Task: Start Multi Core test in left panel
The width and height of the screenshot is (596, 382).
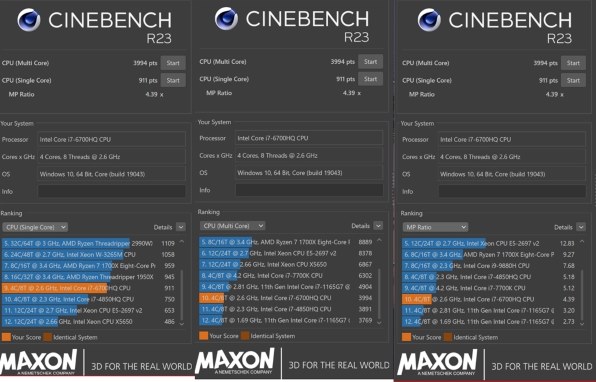Action: point(173,63)
